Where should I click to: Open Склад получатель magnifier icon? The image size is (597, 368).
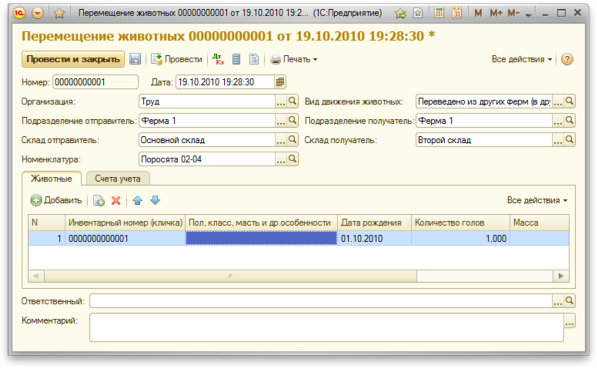coord(569,140)
